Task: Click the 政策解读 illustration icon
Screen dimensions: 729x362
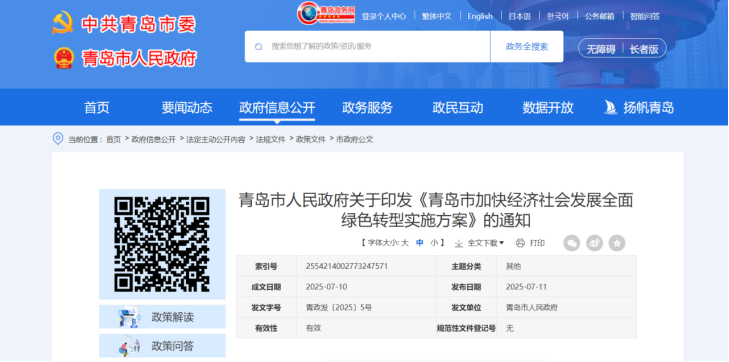Action: (x=129, y=317)
